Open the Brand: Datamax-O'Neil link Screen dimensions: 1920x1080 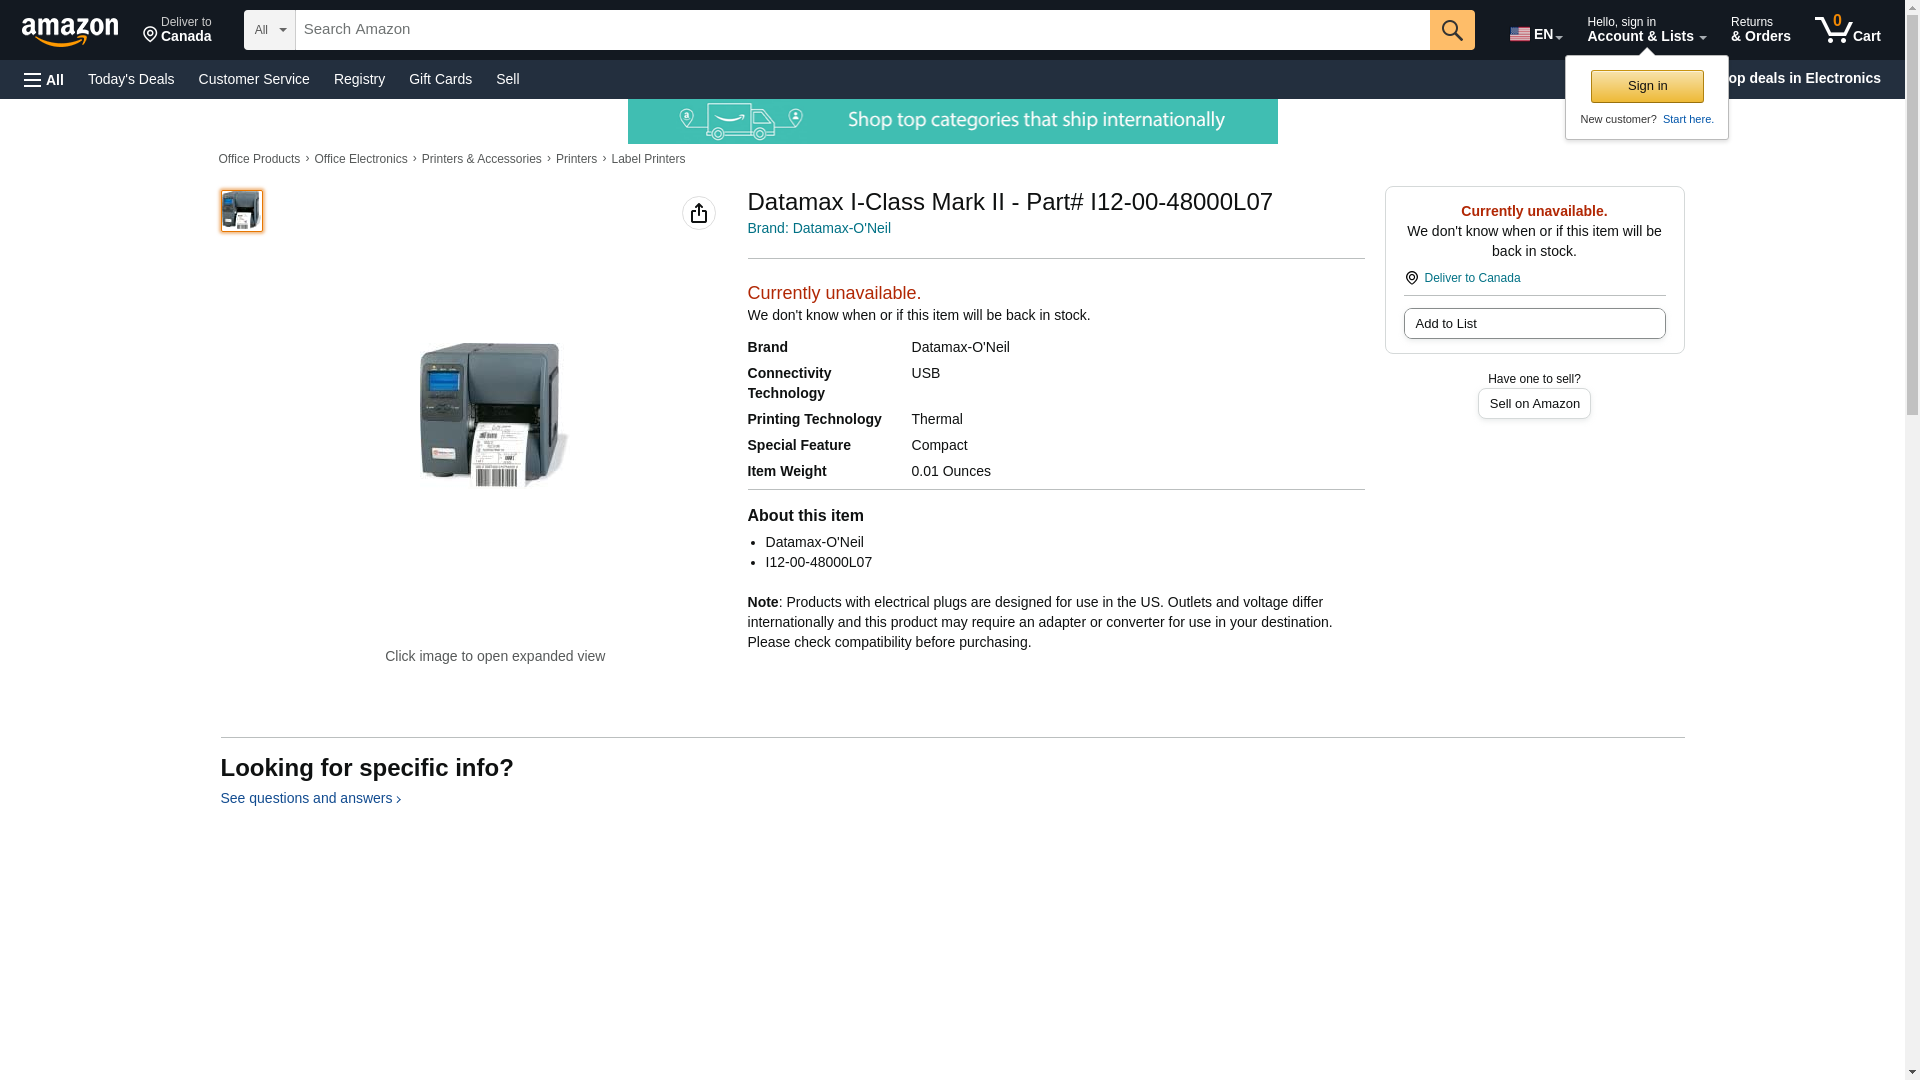point(818,228)
